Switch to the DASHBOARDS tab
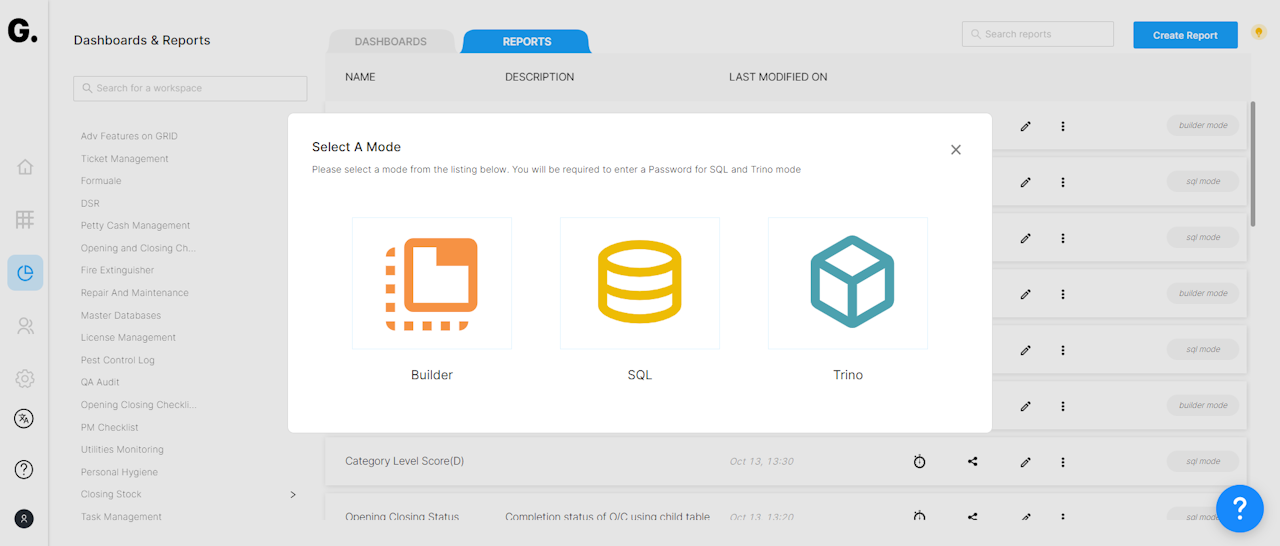1280x546 pixels. (x=391, y=42)
